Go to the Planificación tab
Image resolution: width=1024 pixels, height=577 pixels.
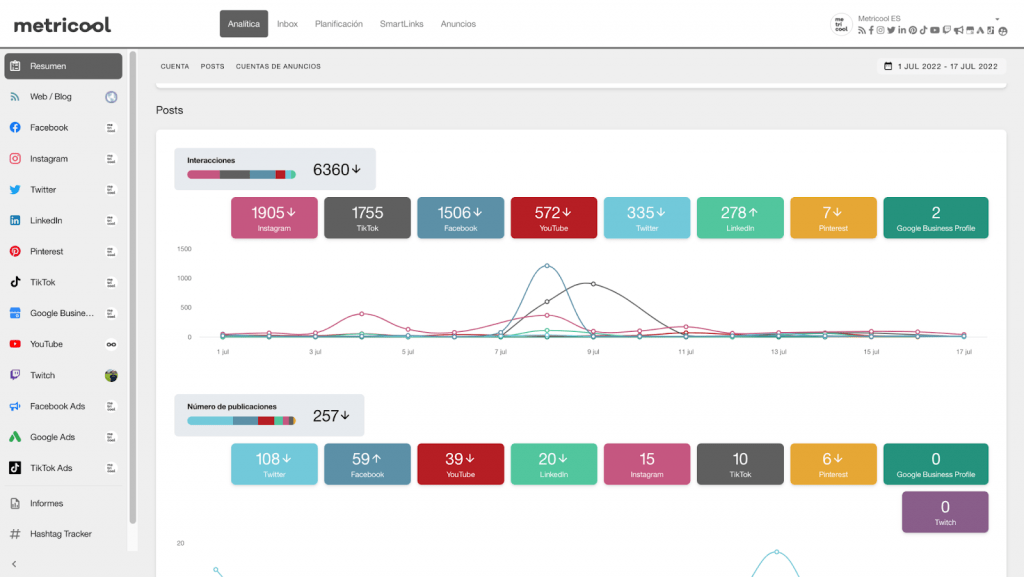[x=339, y=23]
